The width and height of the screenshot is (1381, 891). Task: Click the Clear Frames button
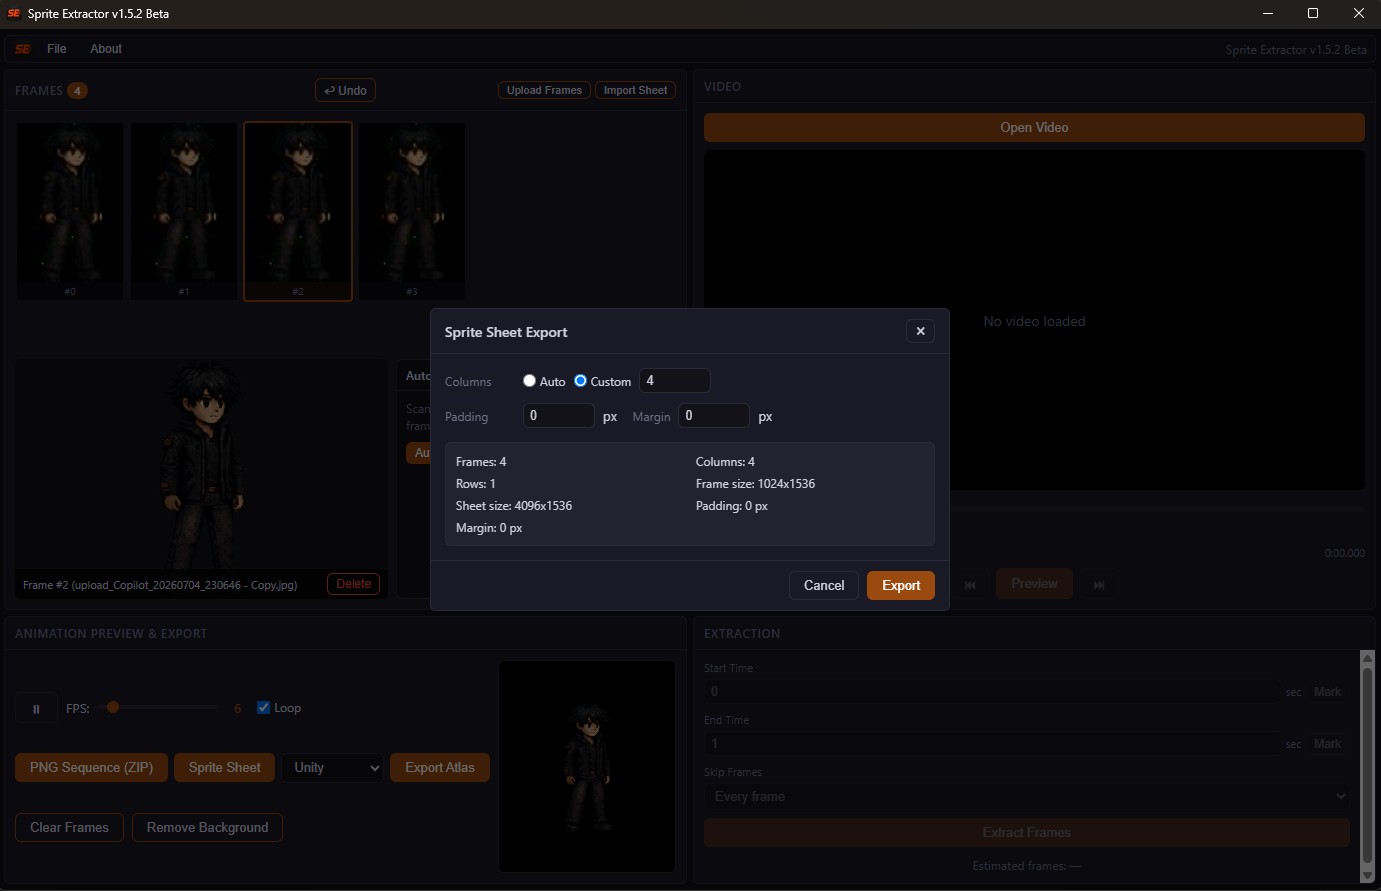point(69,827)
